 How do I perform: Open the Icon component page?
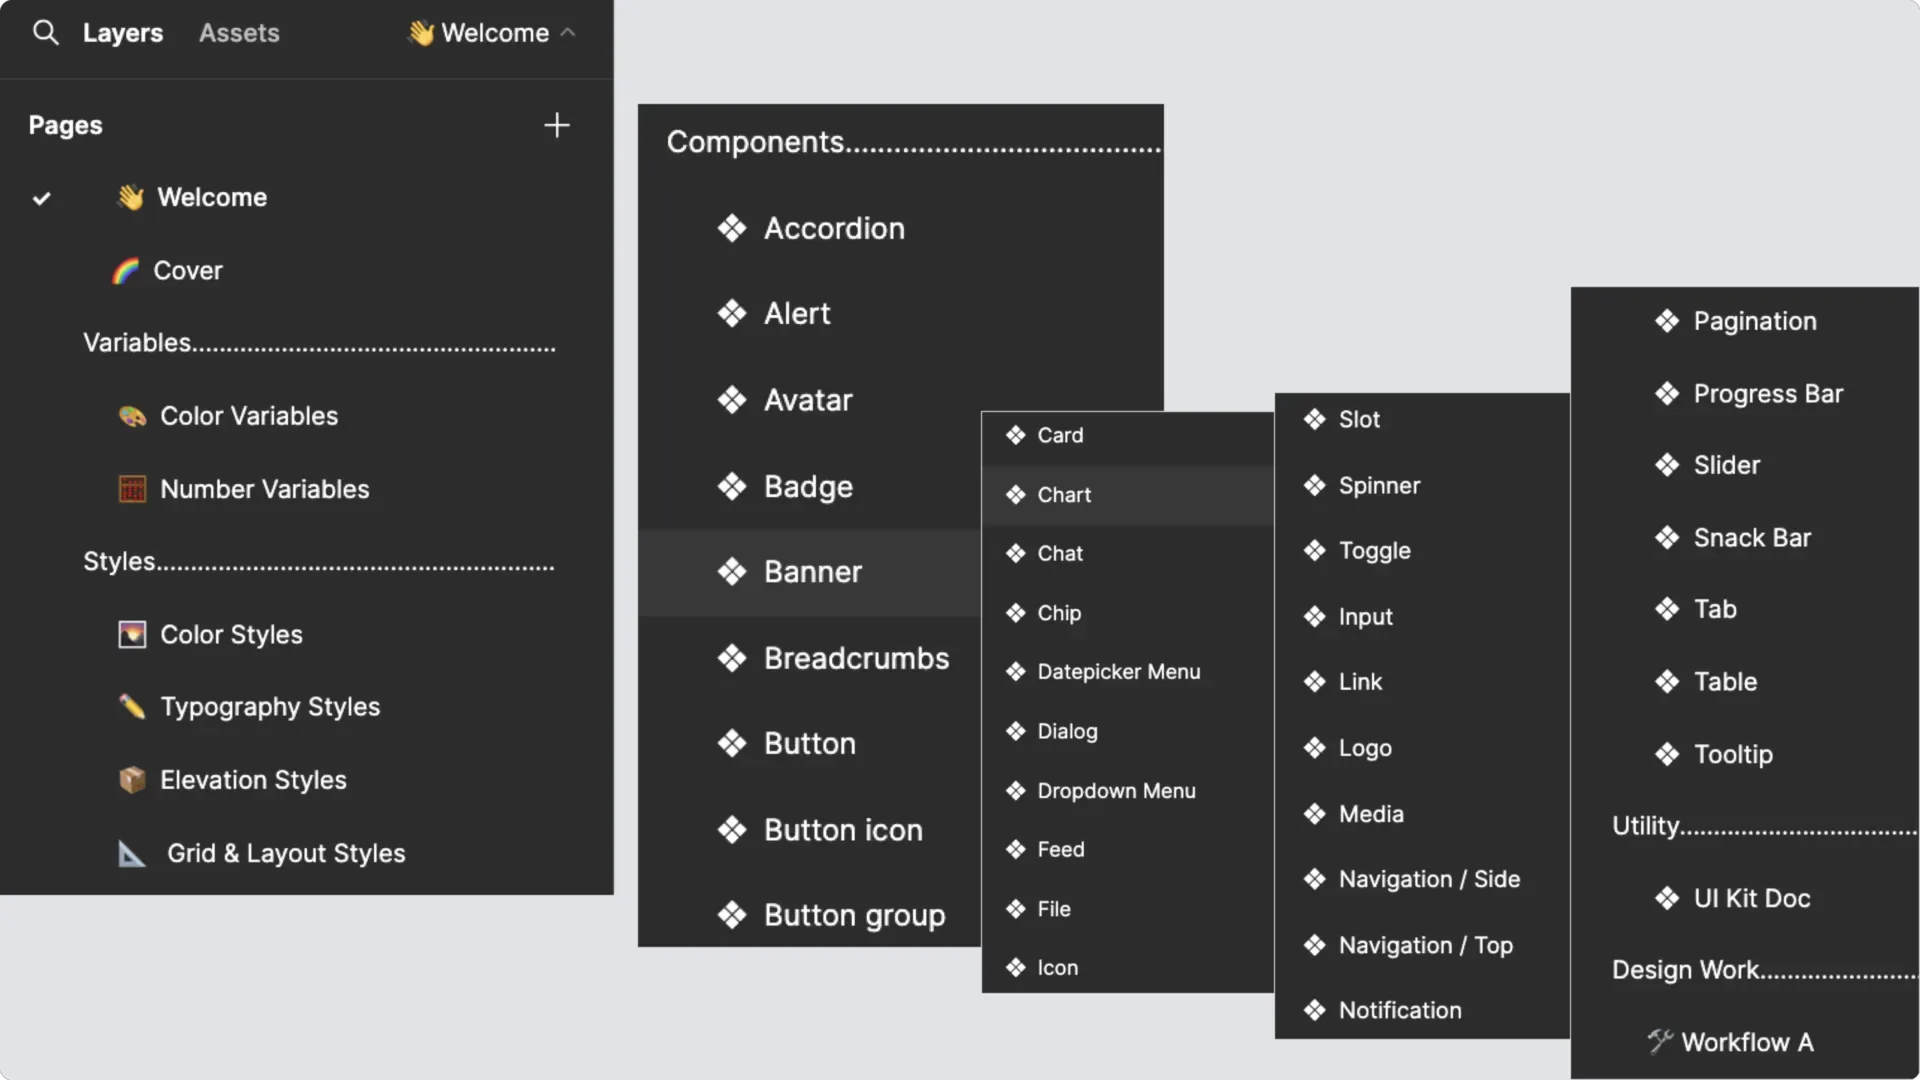coord(1057,968)
